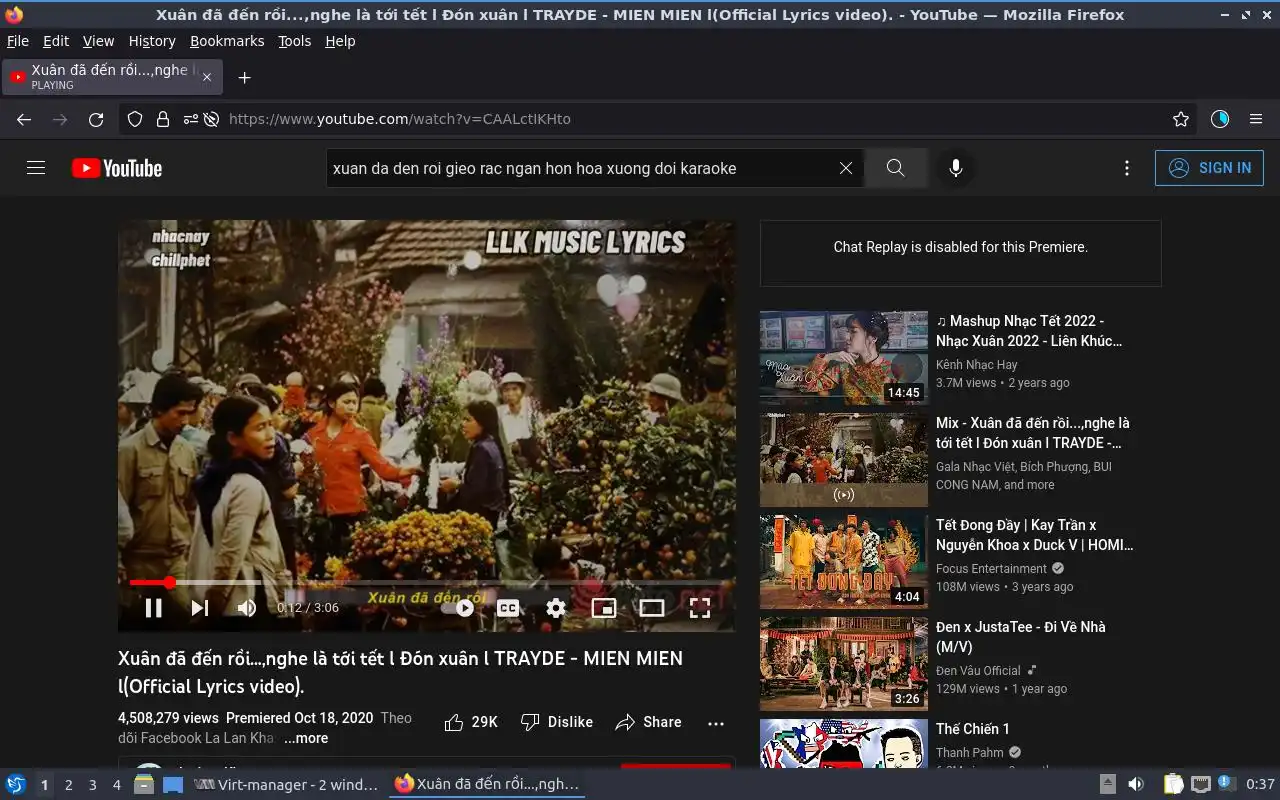Screen dimensions: 1280x800
Task: Open a new Firefox tab
Action: 244,77
